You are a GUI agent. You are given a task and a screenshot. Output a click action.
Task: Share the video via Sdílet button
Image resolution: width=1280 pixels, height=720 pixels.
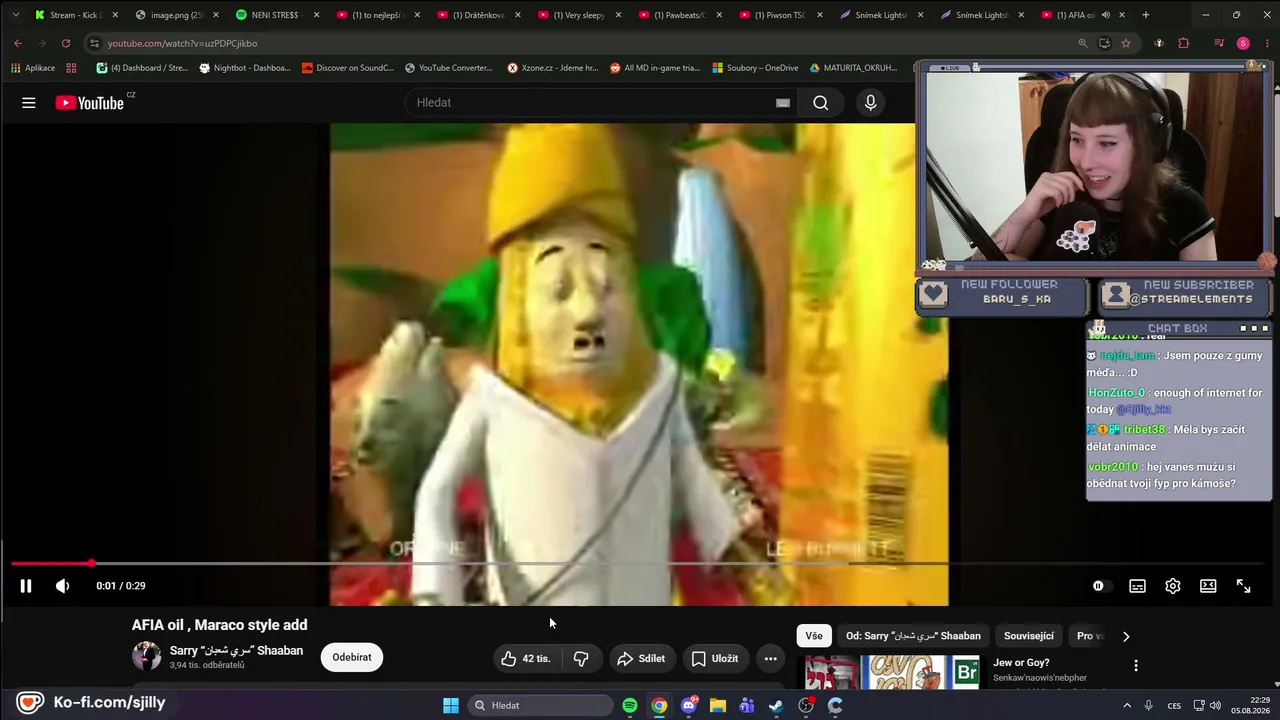tap(641, 658)
